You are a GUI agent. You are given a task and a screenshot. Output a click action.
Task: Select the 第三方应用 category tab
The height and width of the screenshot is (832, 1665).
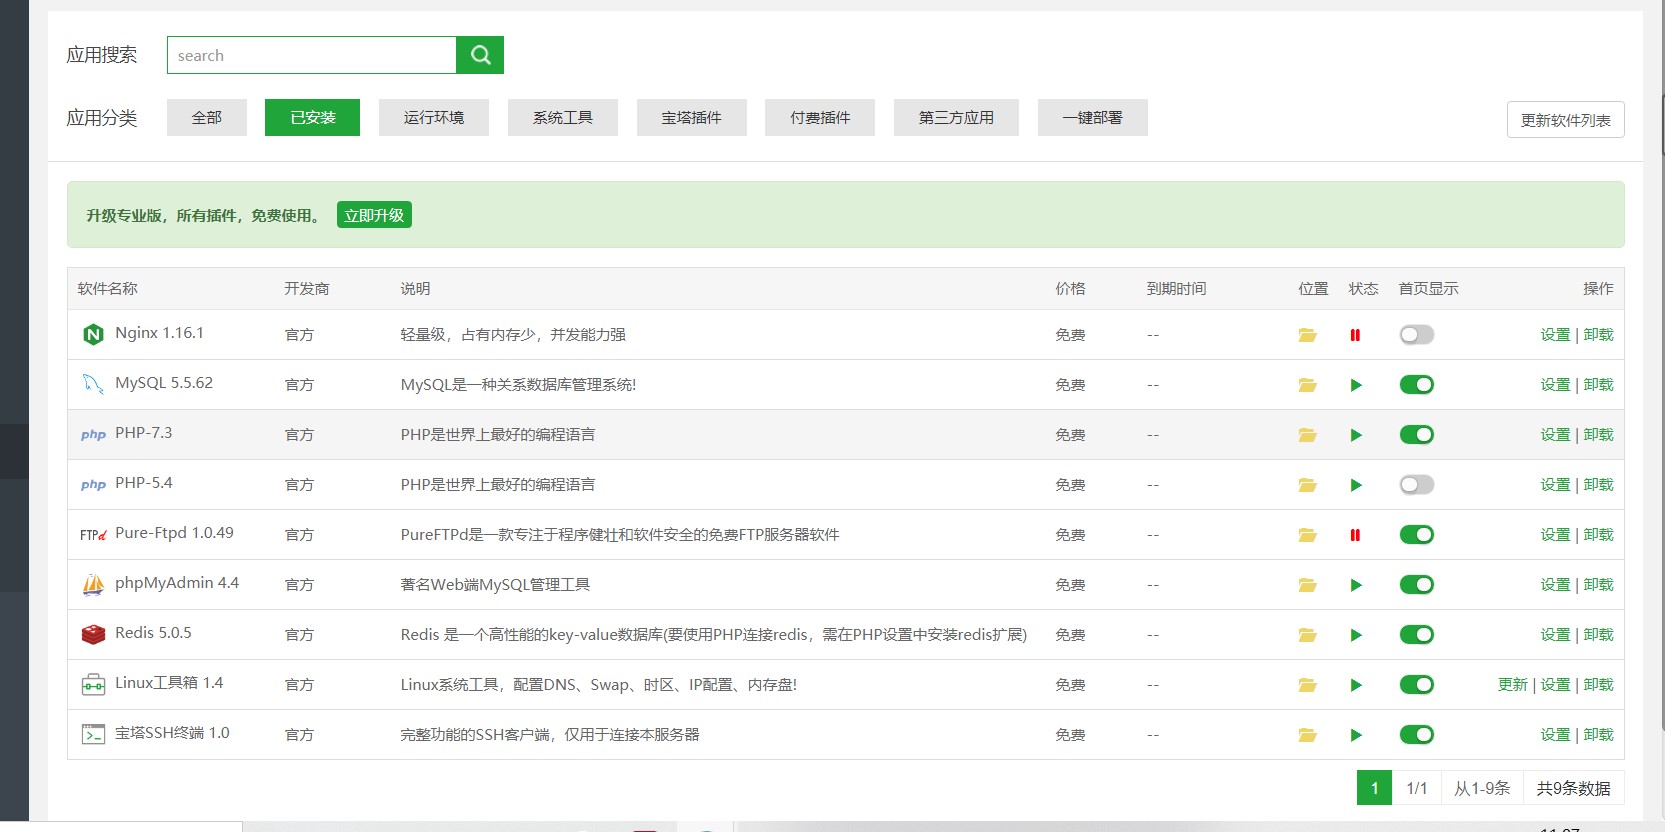pos(956,117)
